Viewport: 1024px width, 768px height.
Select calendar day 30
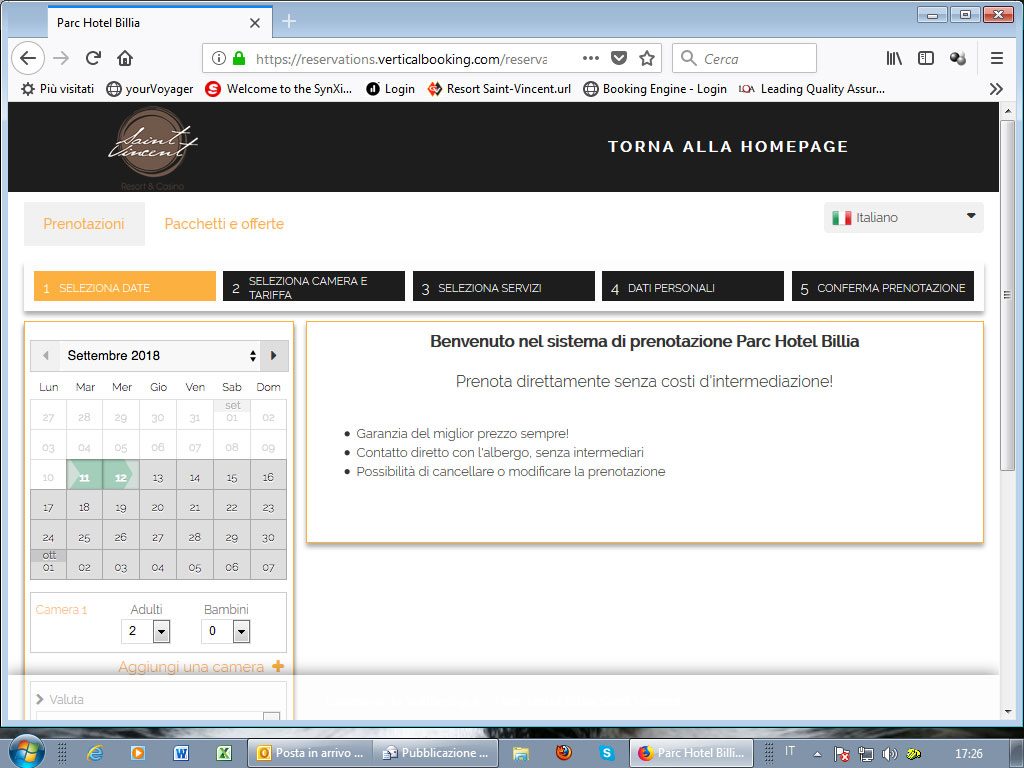[268, 537]
